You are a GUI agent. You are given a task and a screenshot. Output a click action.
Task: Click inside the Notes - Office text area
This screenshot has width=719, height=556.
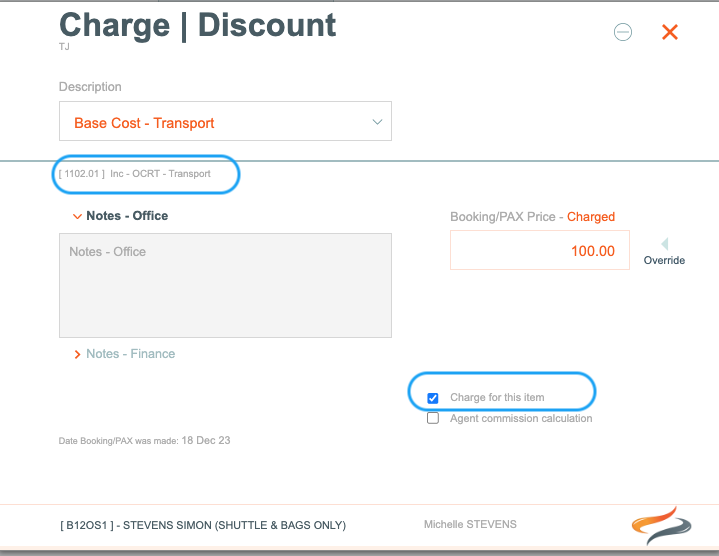click(225, 286)
